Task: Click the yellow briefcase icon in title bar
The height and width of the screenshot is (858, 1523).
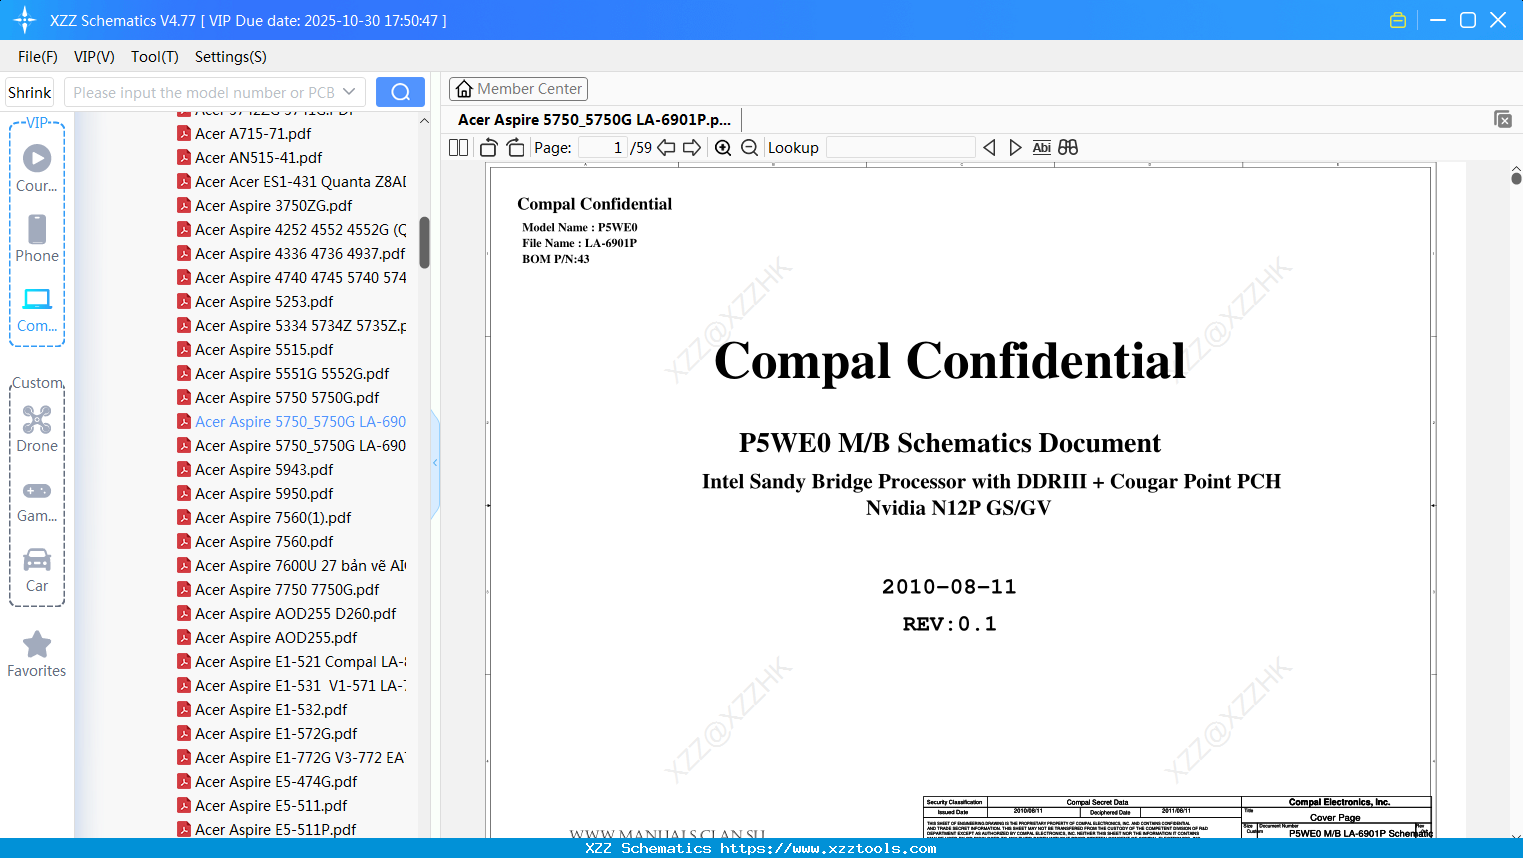Action: coord(1398,20)
